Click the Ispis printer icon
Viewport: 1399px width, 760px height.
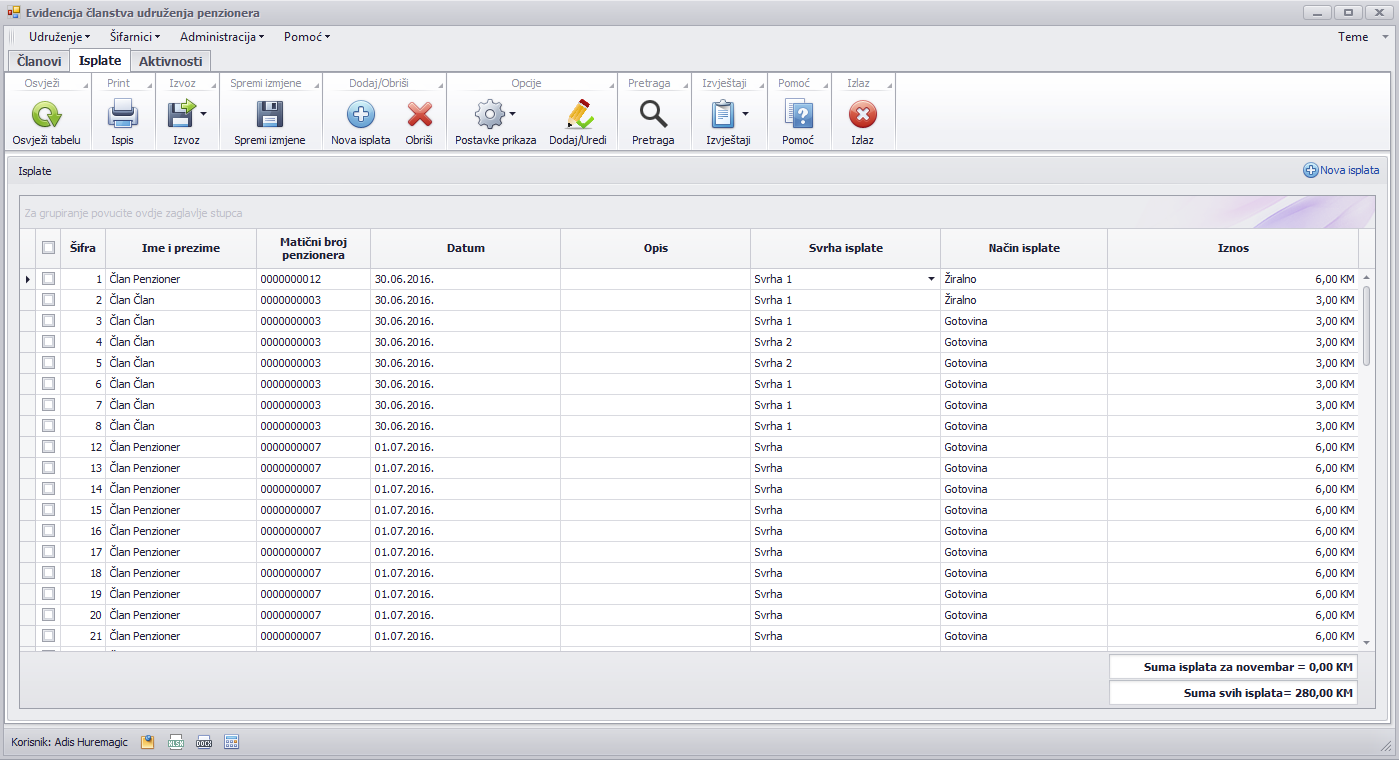[x=122, y=114]
